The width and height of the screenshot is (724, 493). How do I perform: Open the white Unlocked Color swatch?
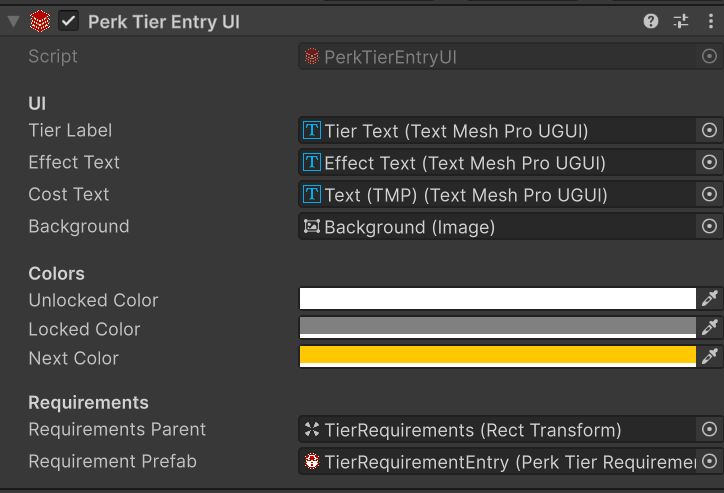click(x=497, y=298)
